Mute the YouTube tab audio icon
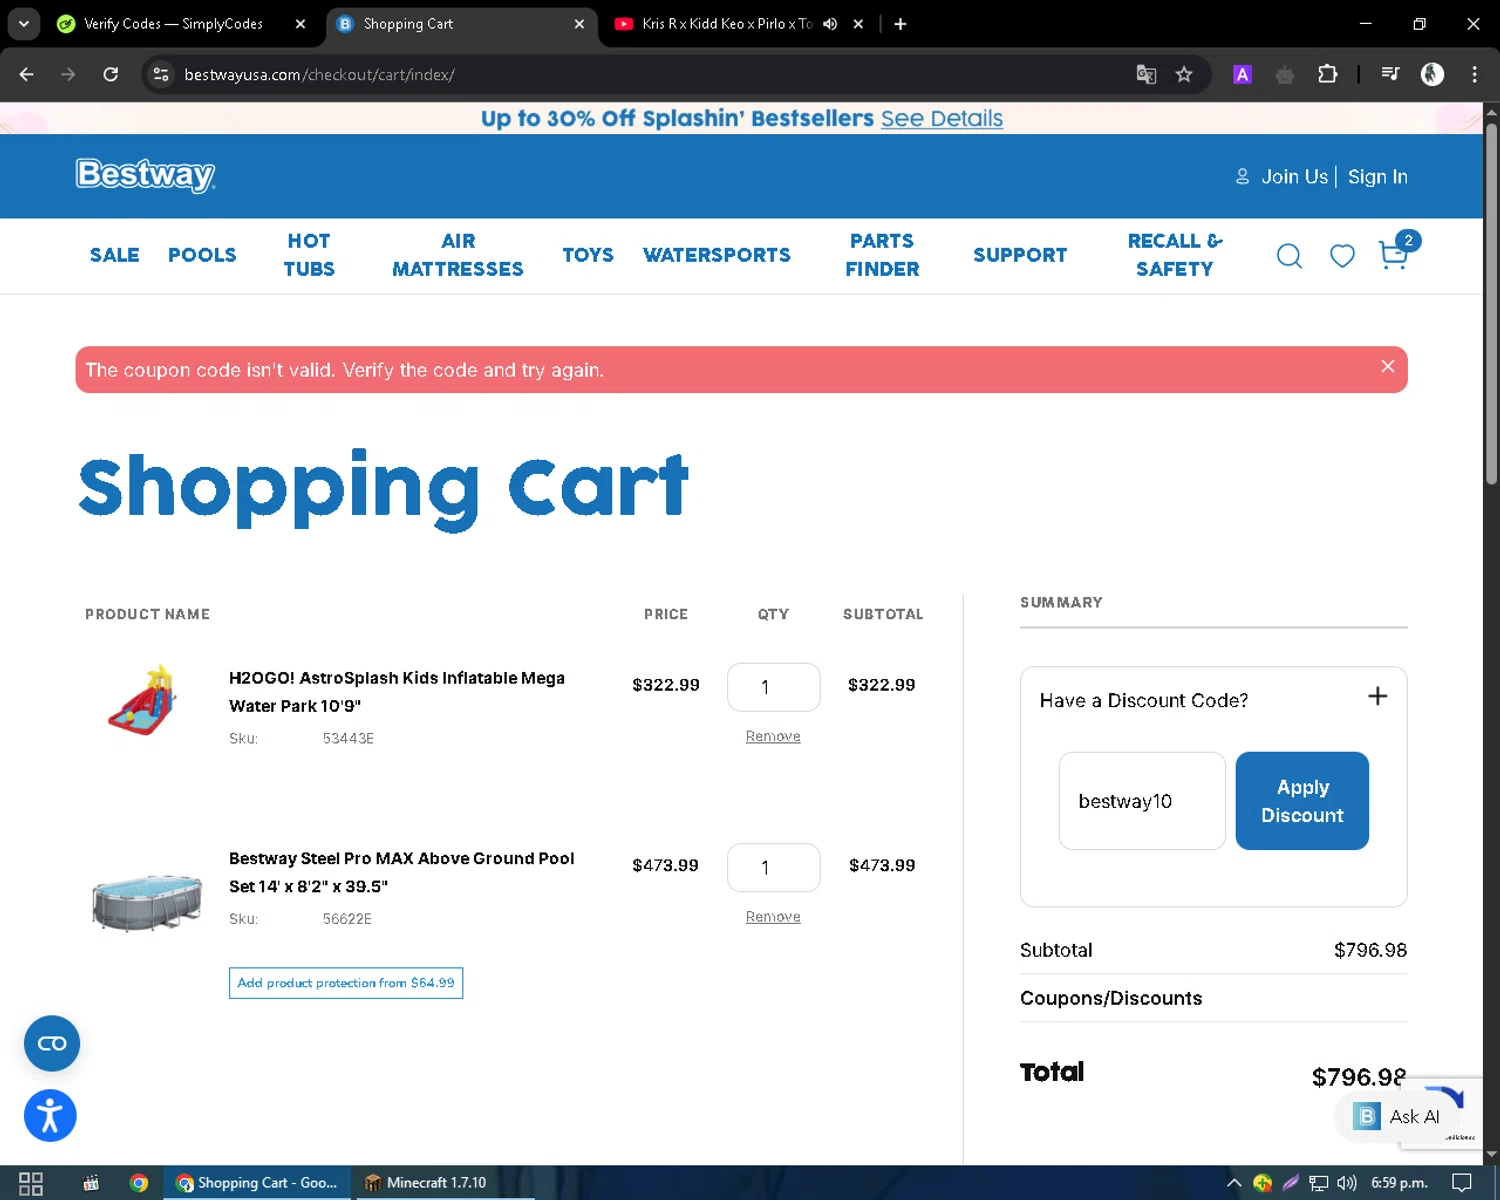The image size is (1500, 1200). point(830,24)
